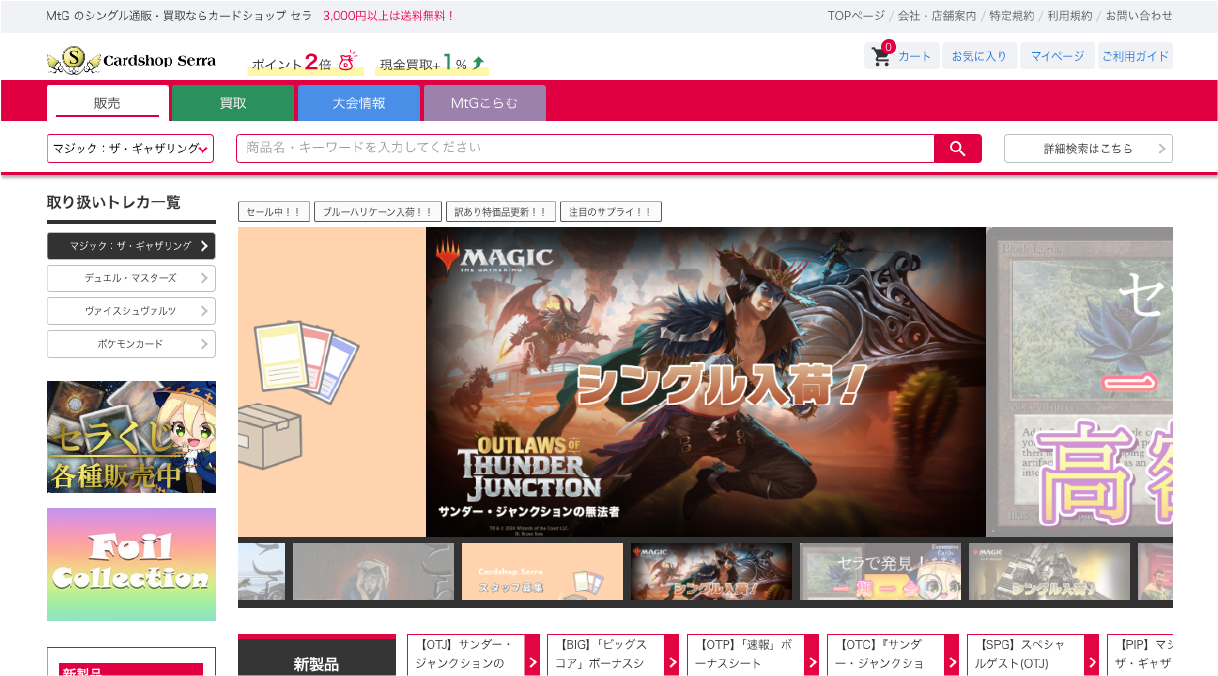The width and height of the screenshot is (1218, 676).
Task: Open the セラくじ 各種販売中 banner
Action: click(131, 437)
